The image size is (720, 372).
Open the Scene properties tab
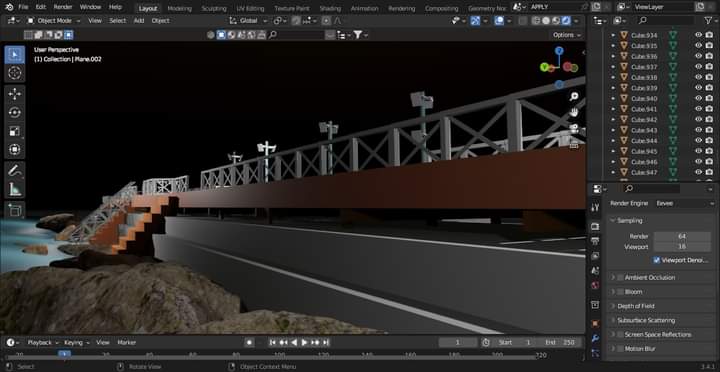pyautogui.click(x=595, y=271)
